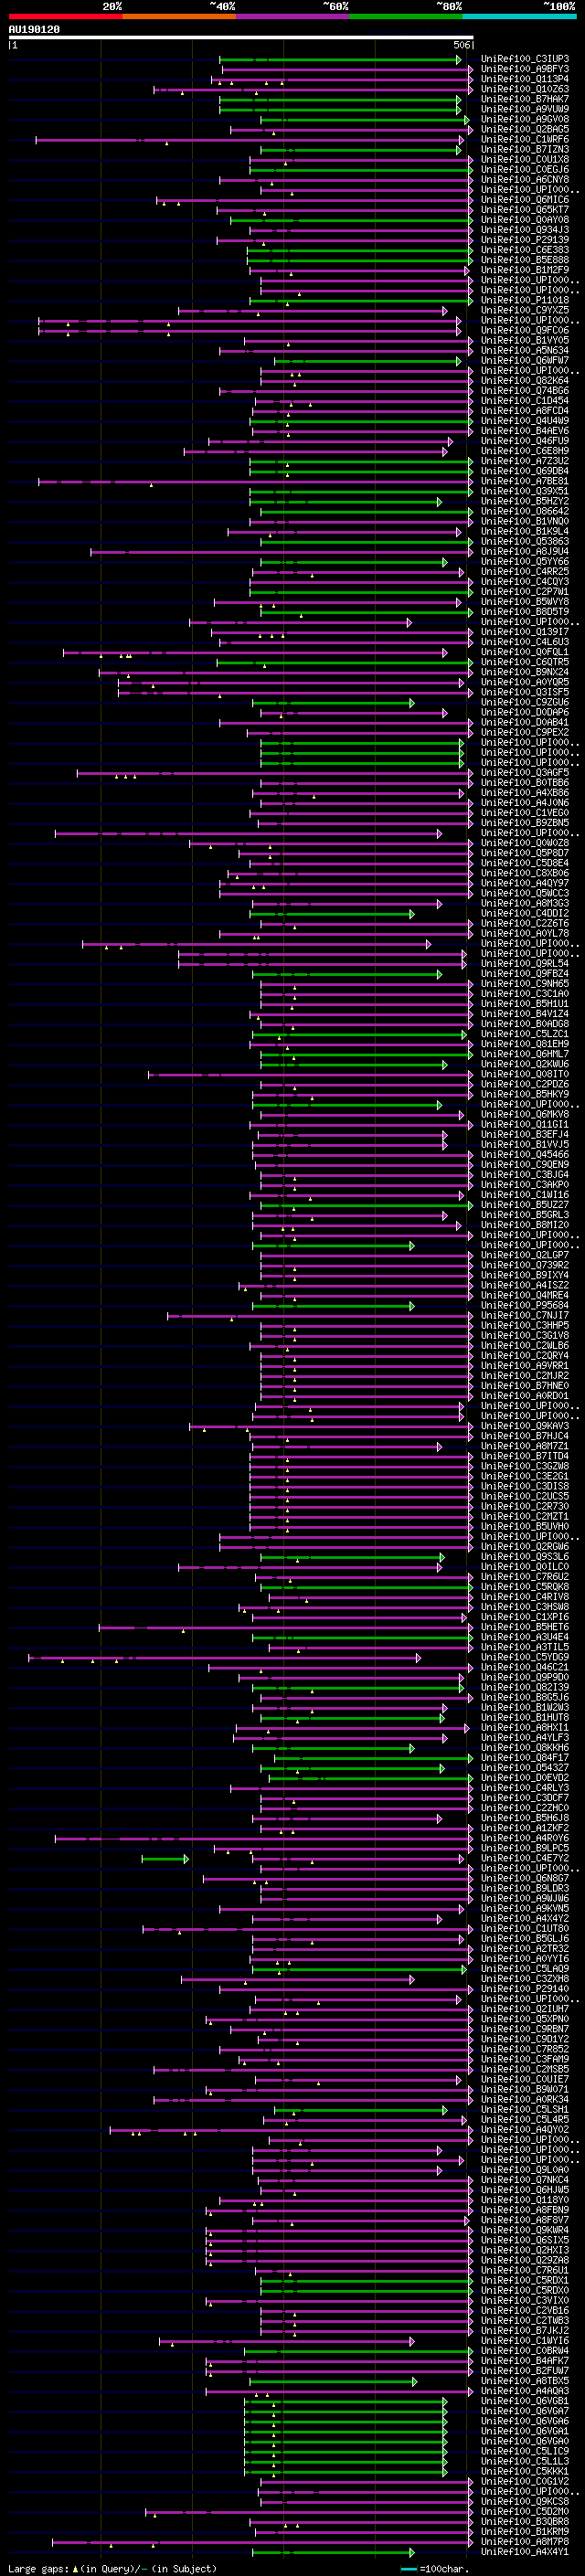Select the UniRef100_C3AKP0 label

(524, 1185)
